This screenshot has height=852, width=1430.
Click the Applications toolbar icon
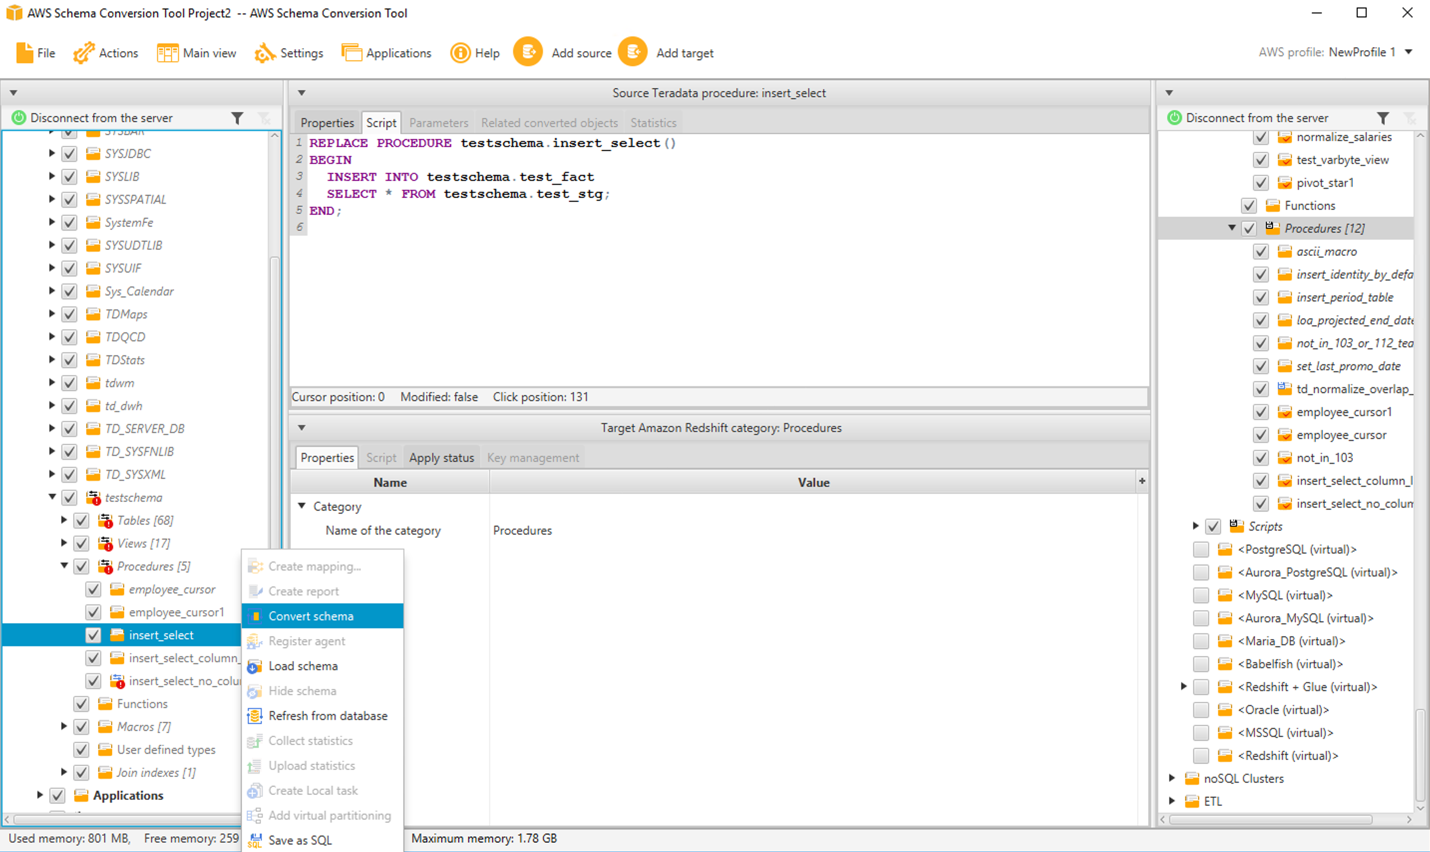pos(352,53)
